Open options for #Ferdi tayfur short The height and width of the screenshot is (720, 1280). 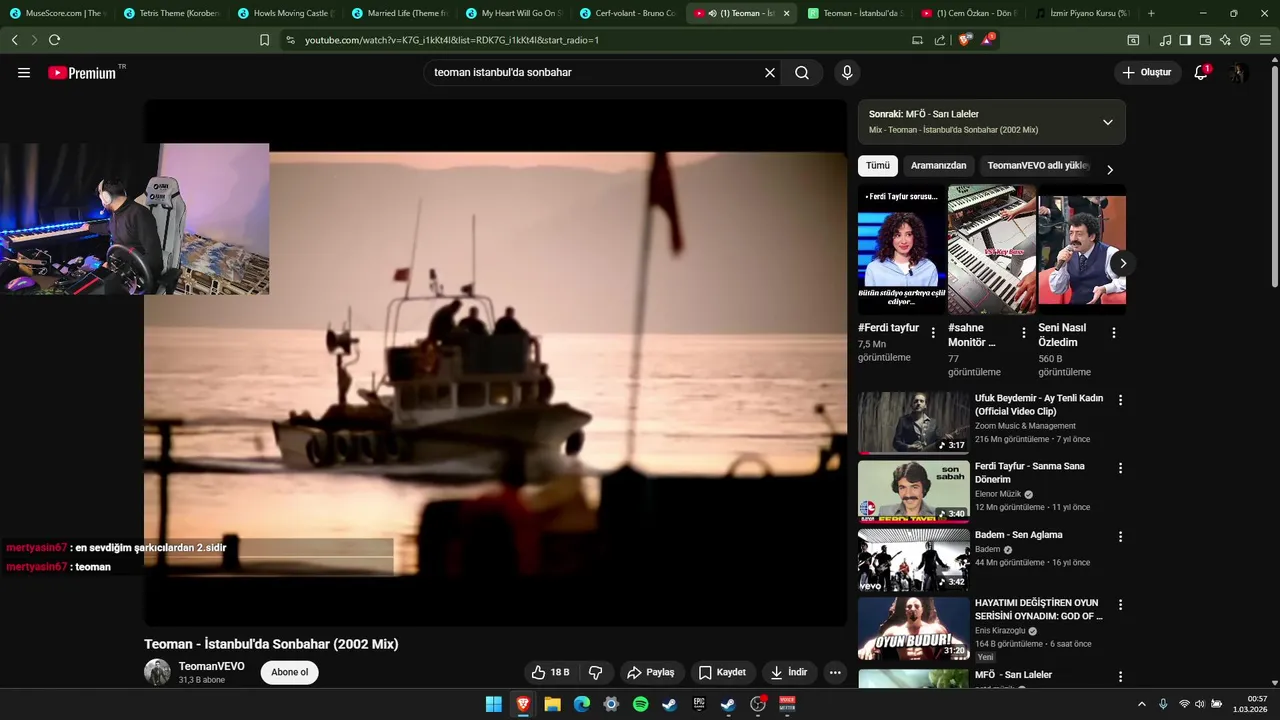pos(933,333)
